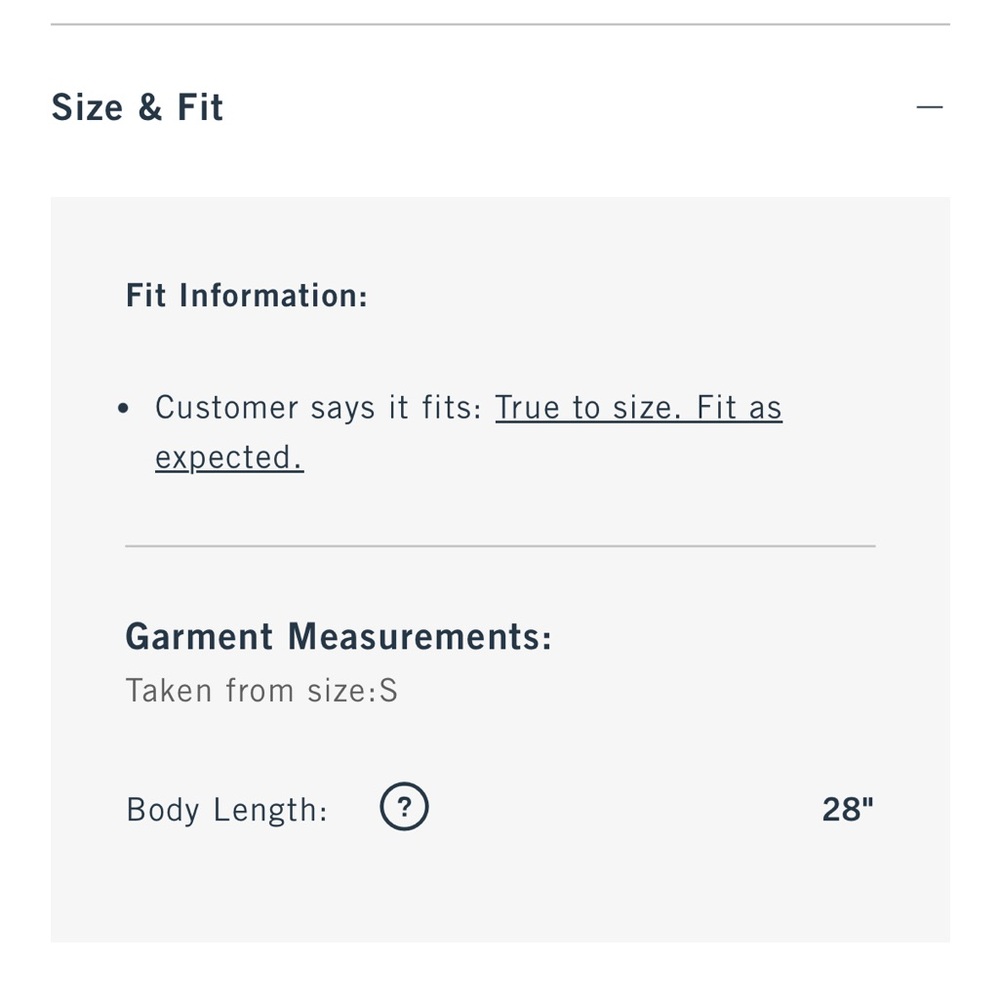Screen dimensions: 1000x1000
Task: Click the Garment Measurements heading
Action: pyautogui.click(x=338, y=637)
